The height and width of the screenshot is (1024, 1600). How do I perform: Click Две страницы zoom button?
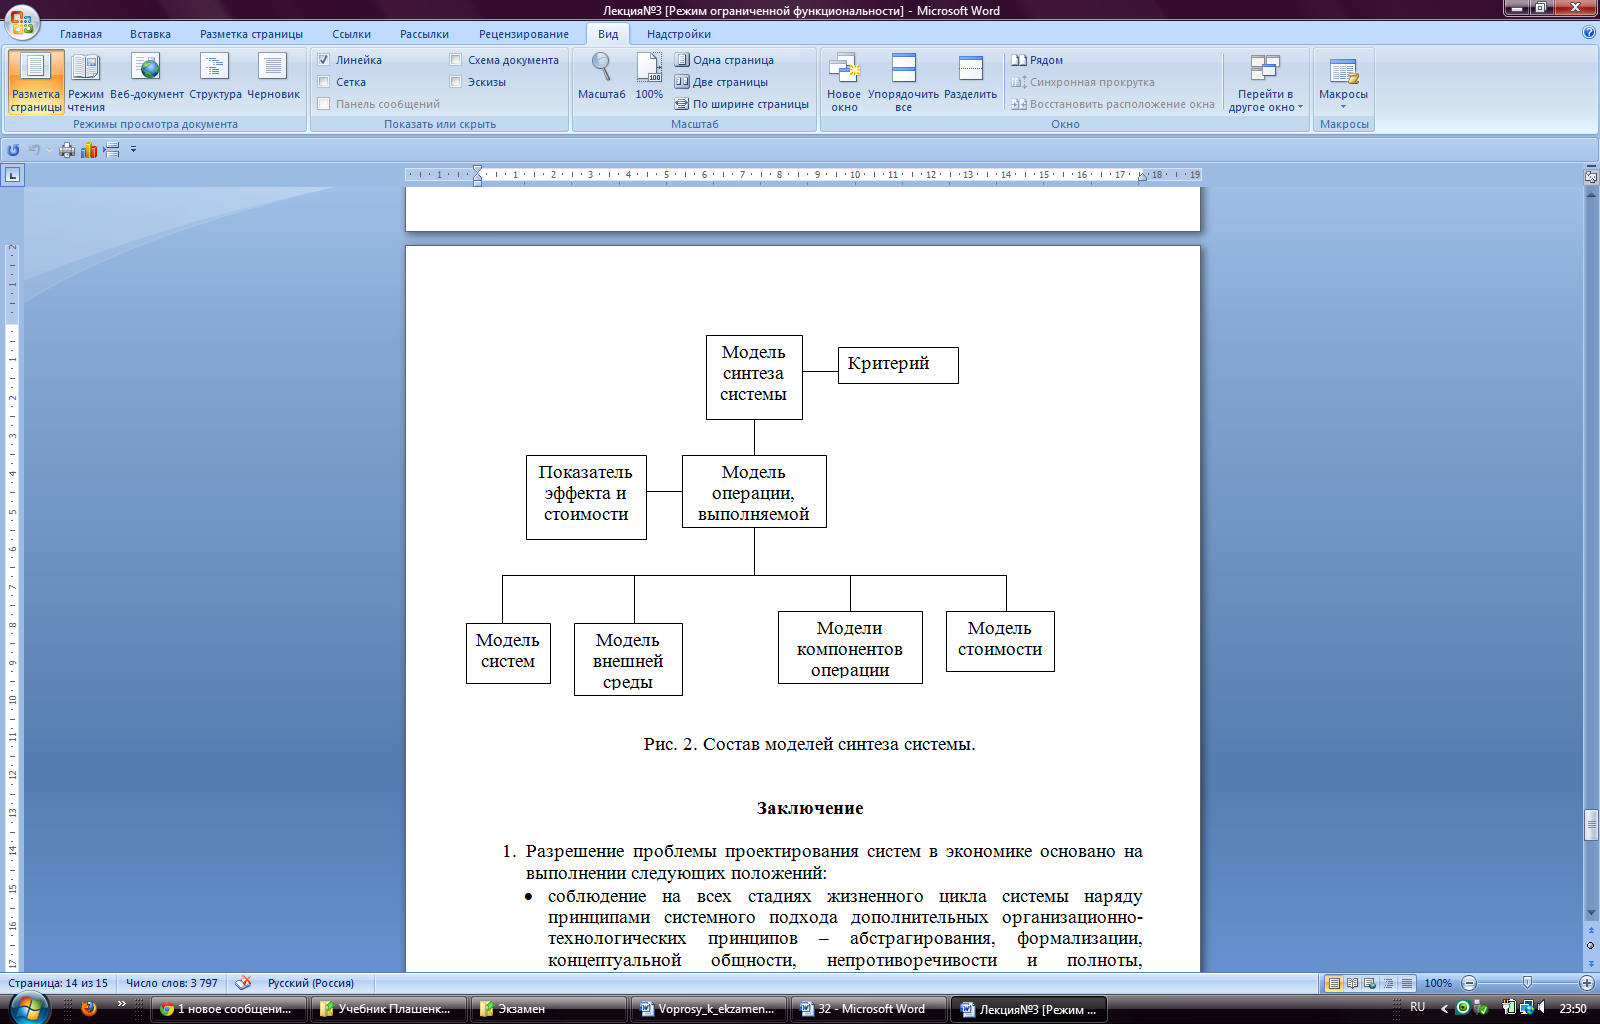(x=721, y=82)
